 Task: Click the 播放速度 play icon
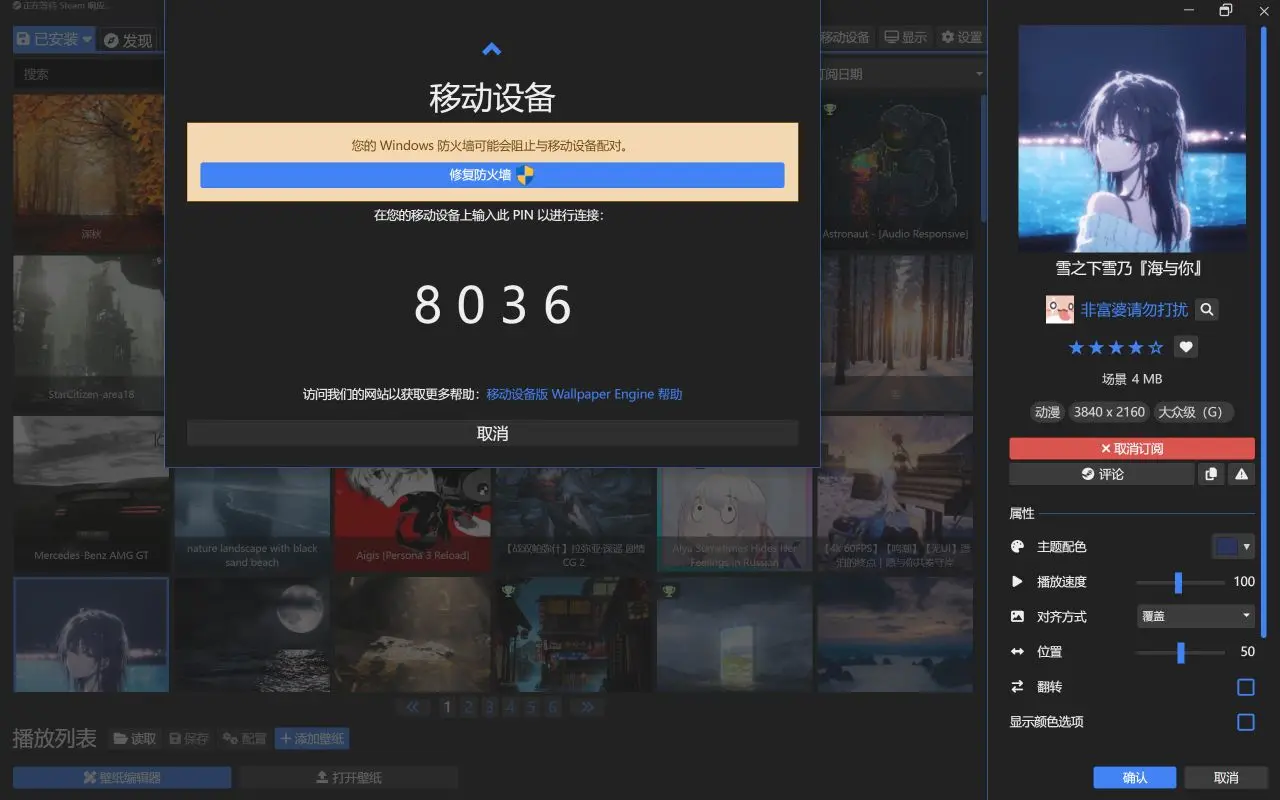1018,582
